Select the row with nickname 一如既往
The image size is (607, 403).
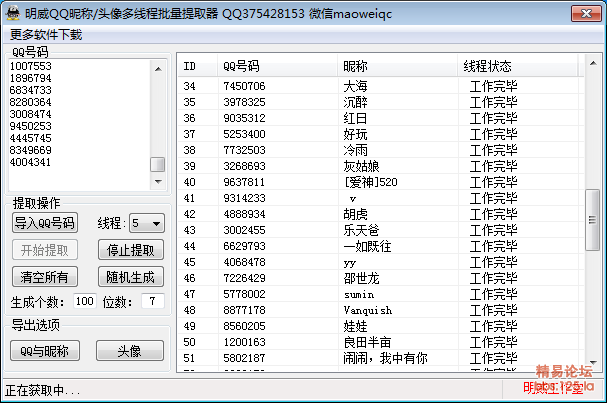[381, 246]
